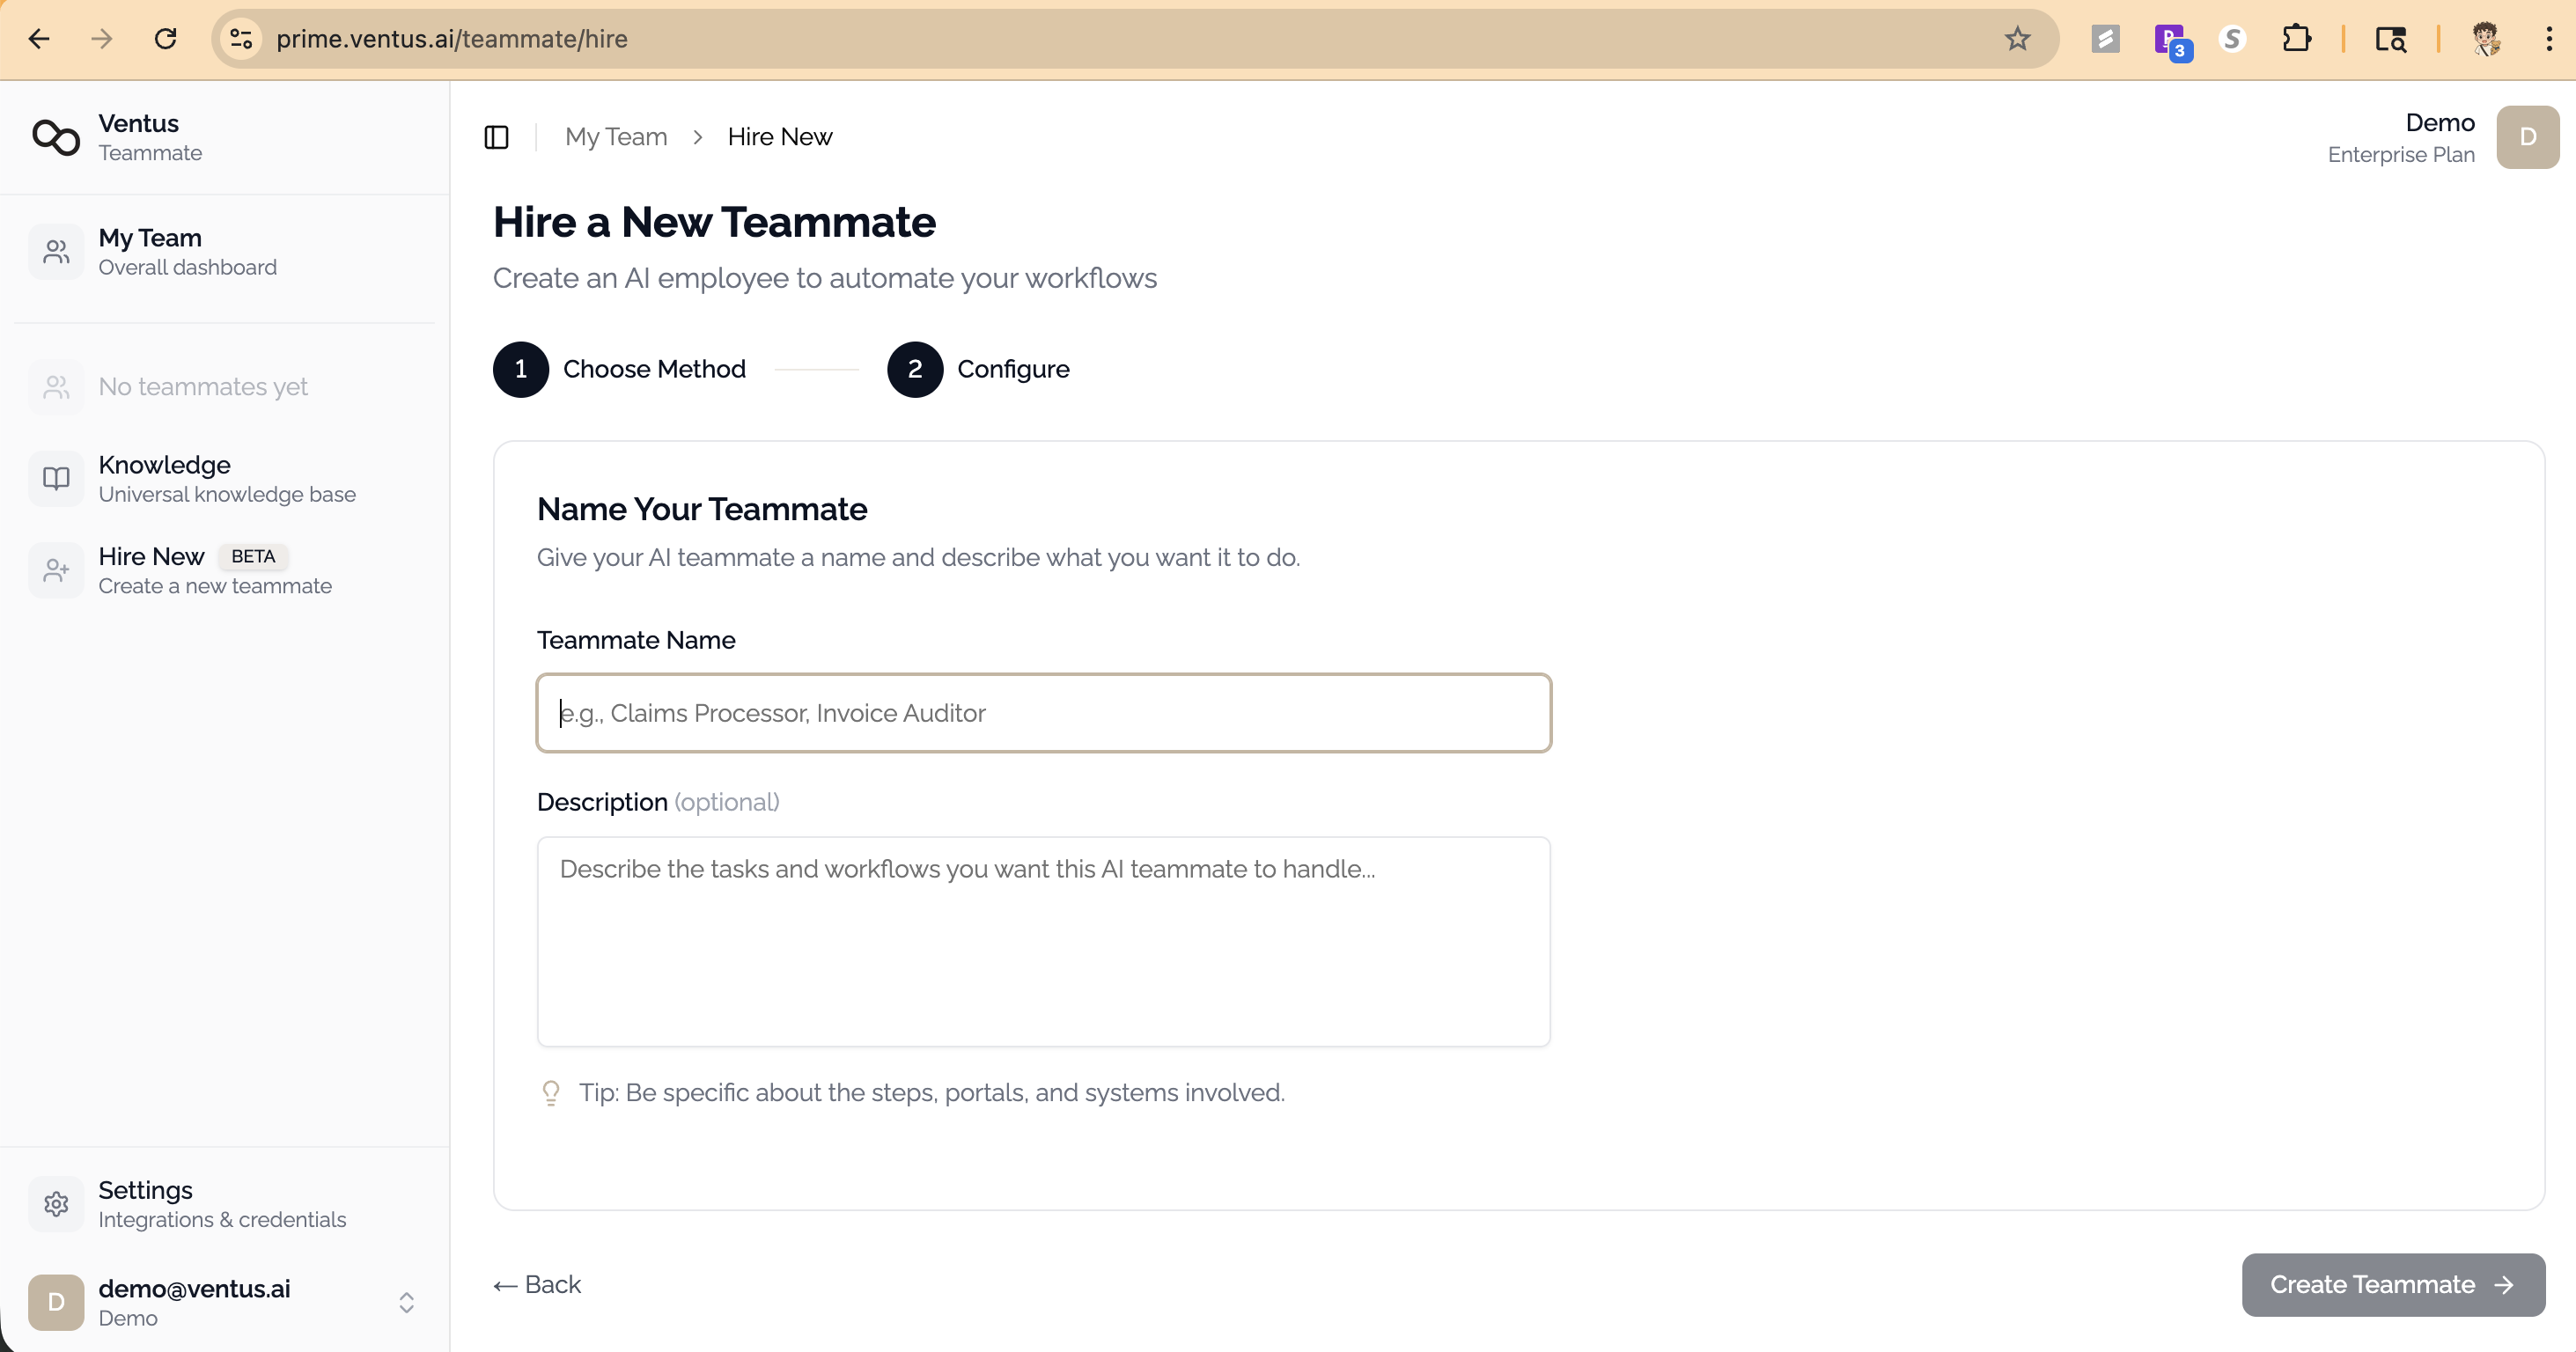This screenshot has width=2576, height=1352.
Task: Click the Ventus logo in the sidebar
Action: tap(56, 137)
